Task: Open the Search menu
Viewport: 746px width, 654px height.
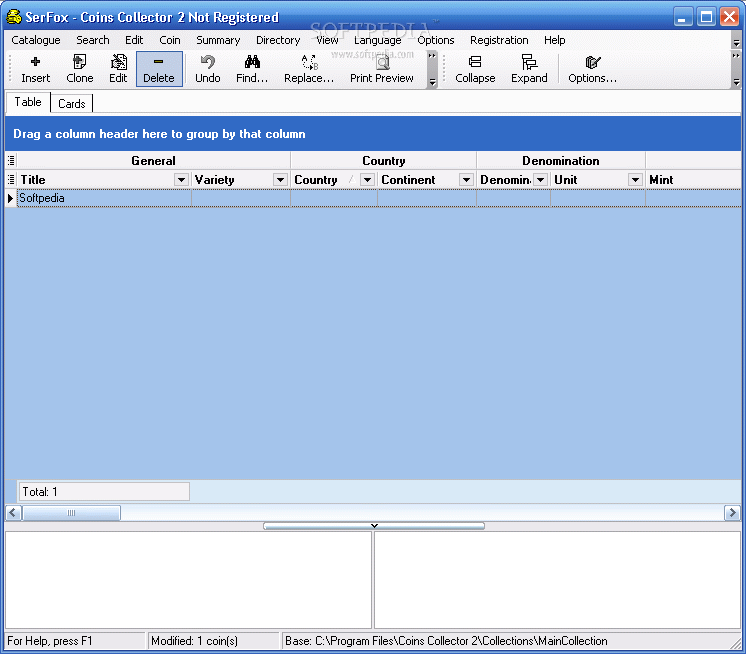Action: tap(93, 40)
